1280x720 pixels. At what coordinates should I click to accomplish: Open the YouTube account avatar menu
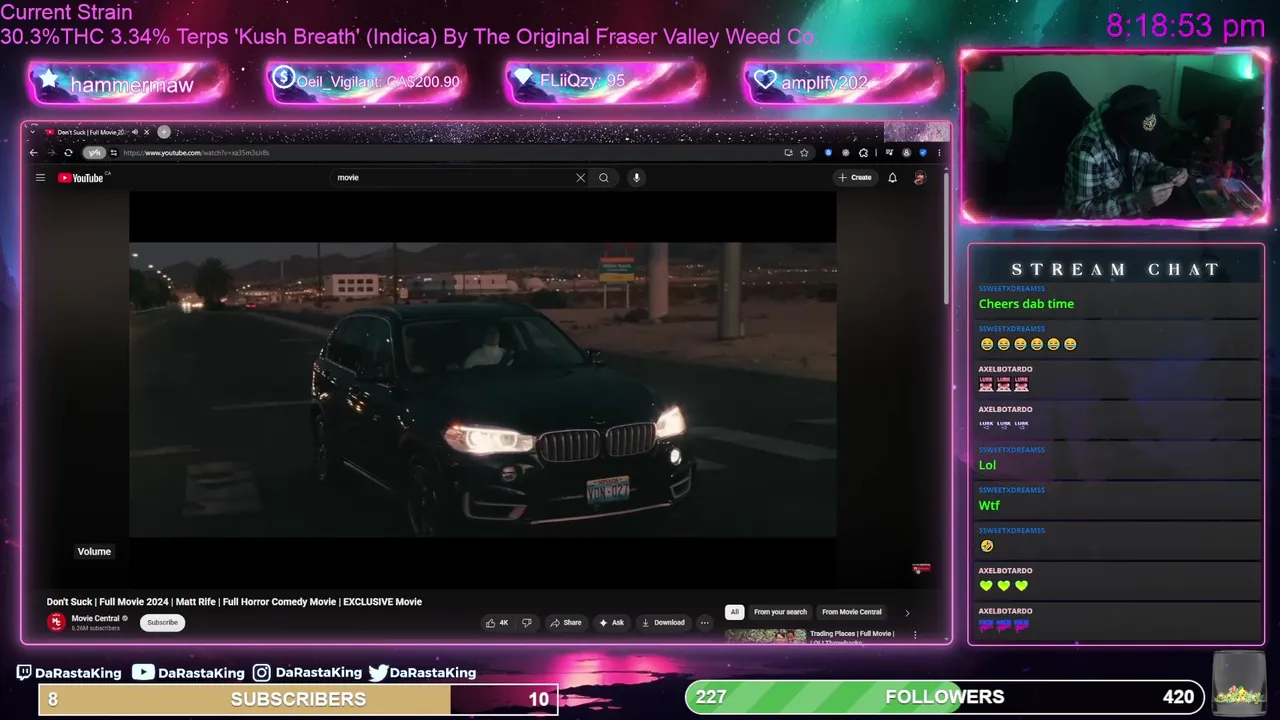[920, 178]
